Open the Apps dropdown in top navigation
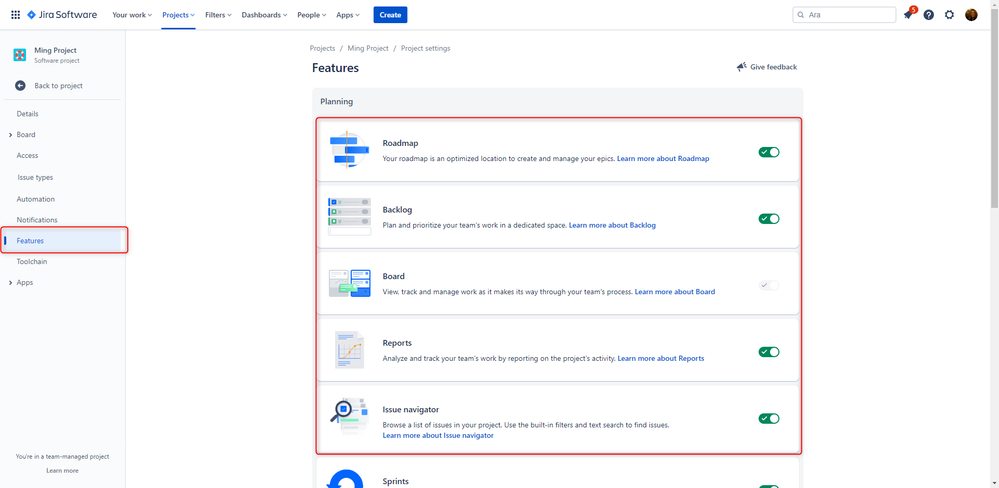 [x=348, y=15]
